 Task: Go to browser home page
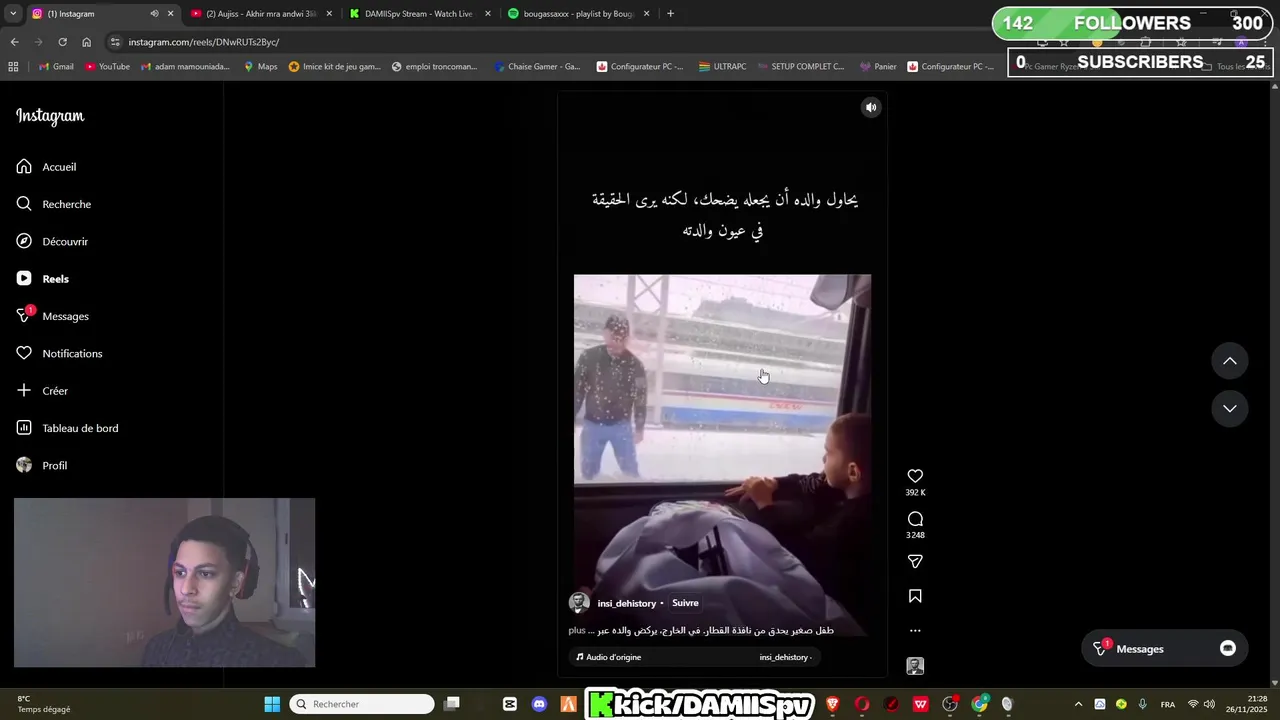(x=86, y=42)
